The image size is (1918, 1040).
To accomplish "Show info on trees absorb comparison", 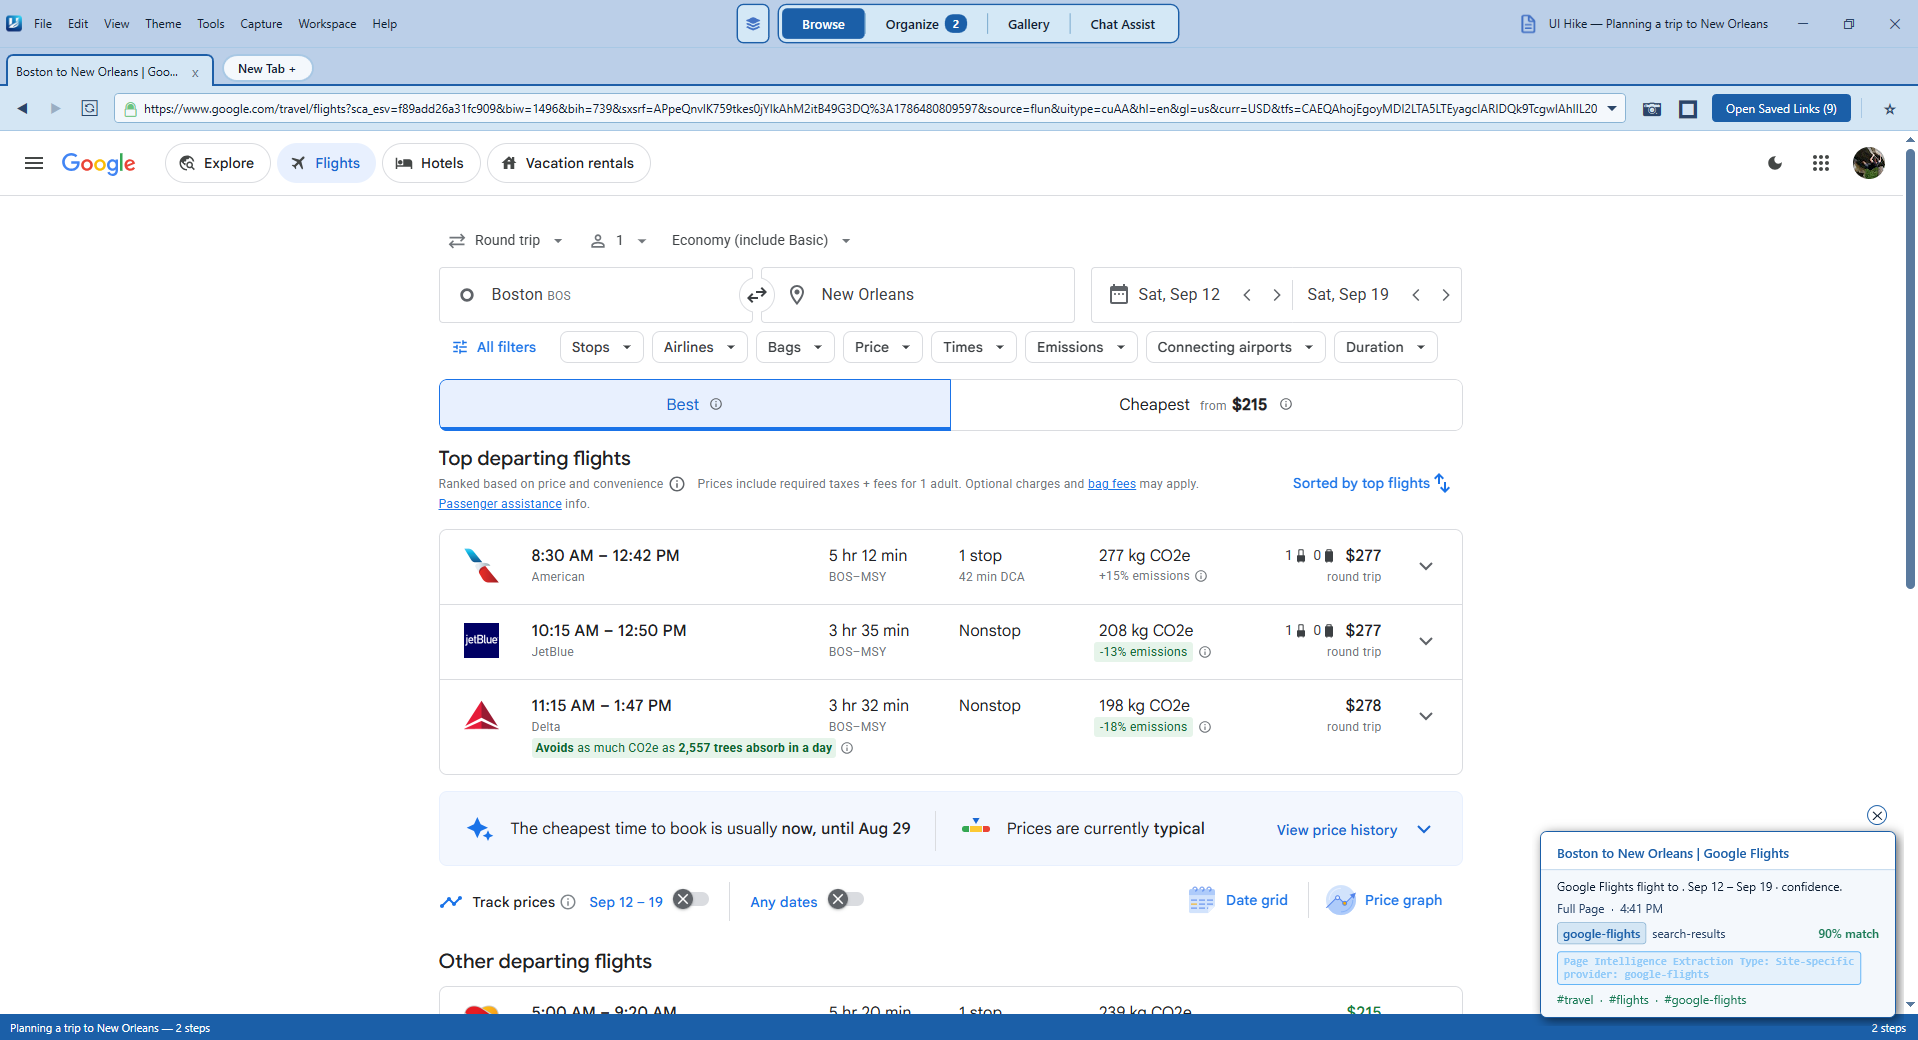I will tap(847, 748).
